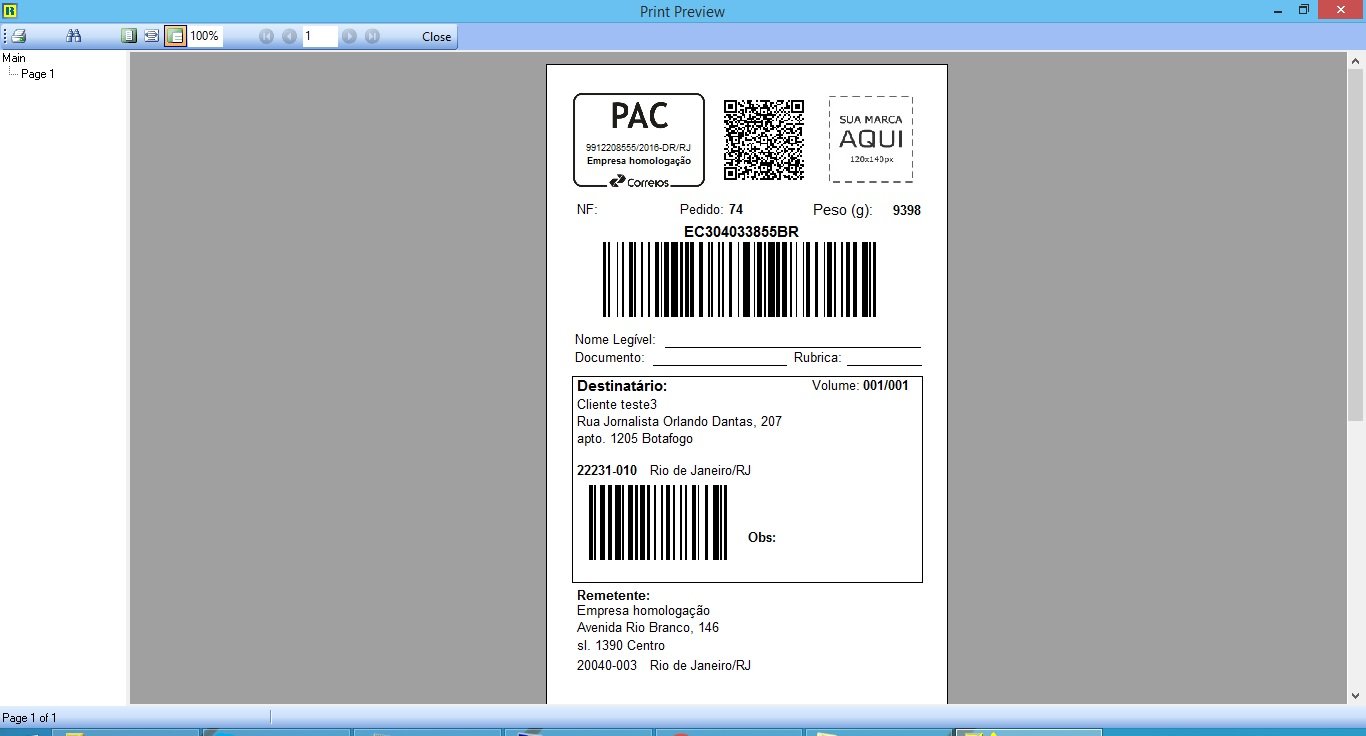The image size is (1366, 736).
Task: Click 'Rua Jornalista Orlando Dantas, 207'
Action: click(x=679, y=422)
